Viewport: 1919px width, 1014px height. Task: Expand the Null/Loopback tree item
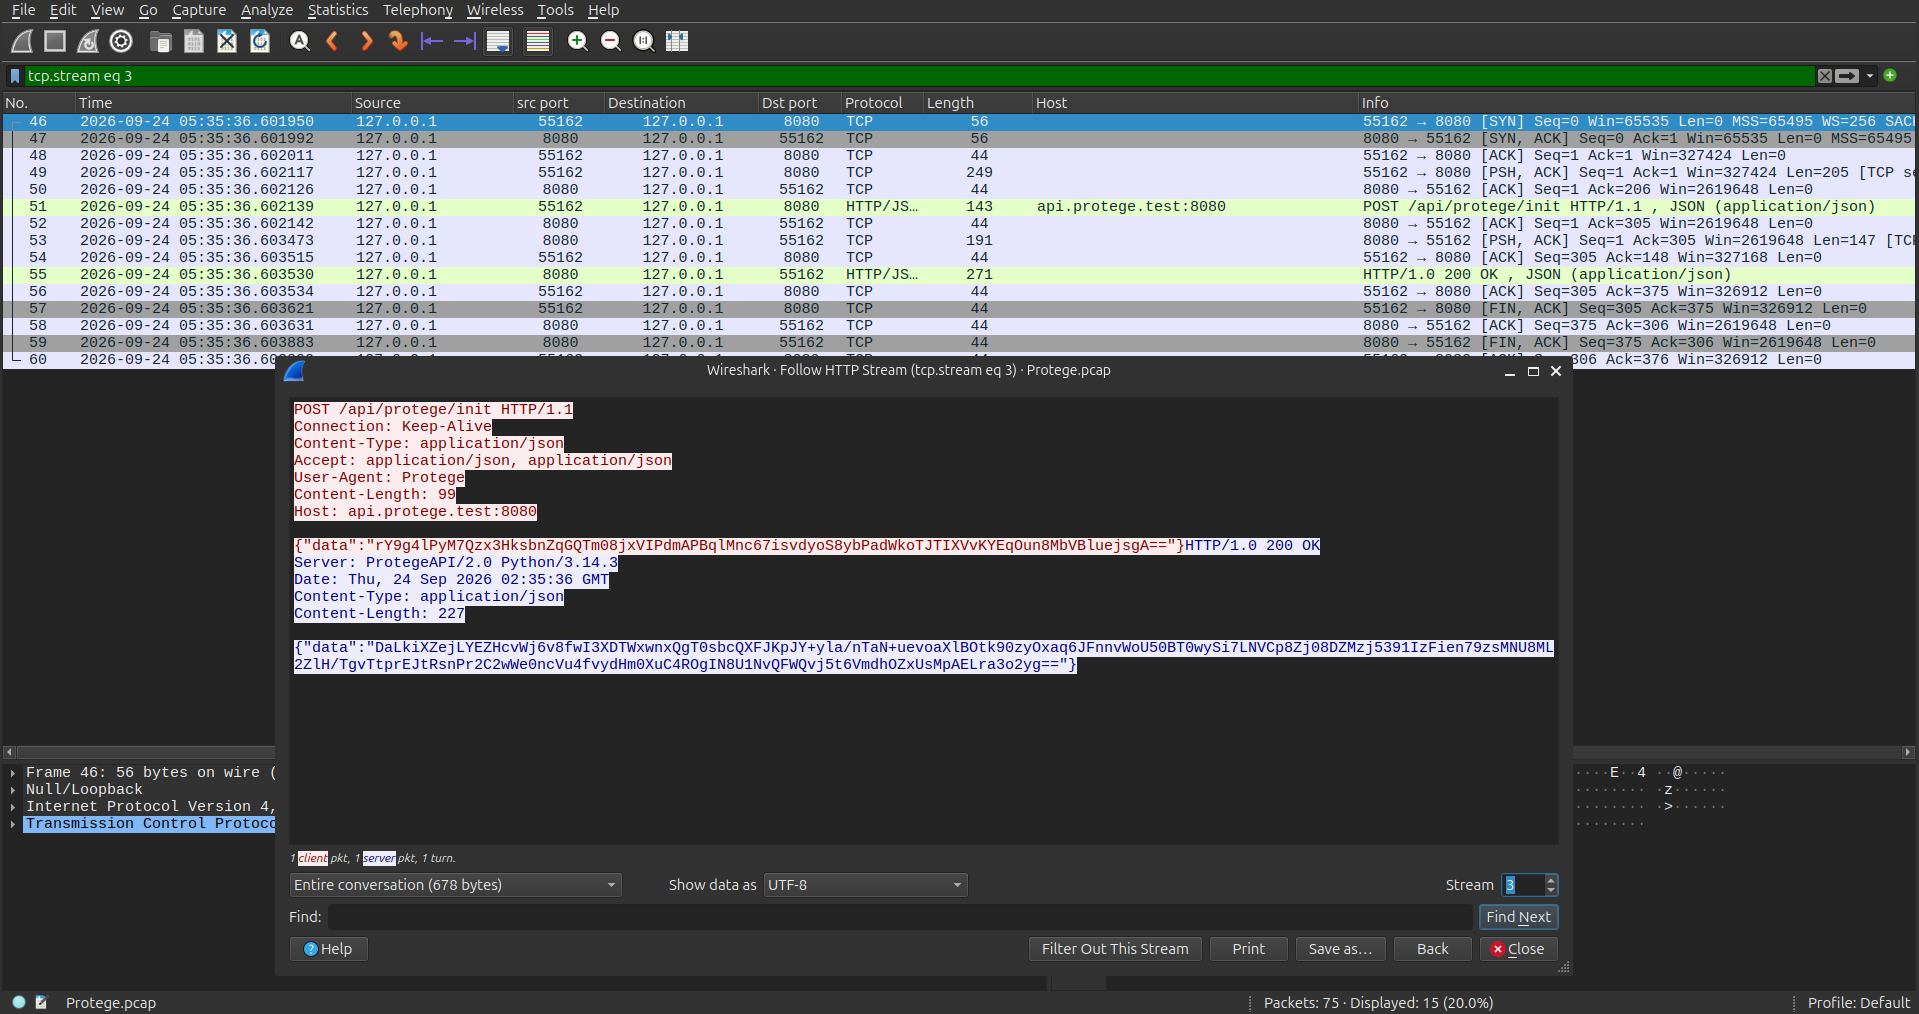12,790
